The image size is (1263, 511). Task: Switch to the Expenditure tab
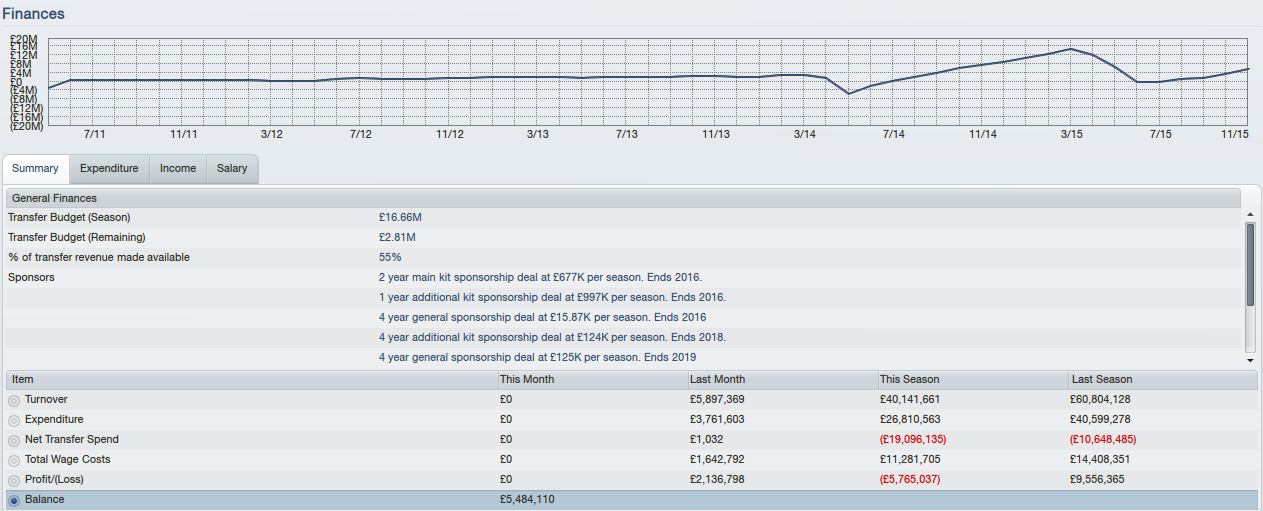tap(109, 169)
